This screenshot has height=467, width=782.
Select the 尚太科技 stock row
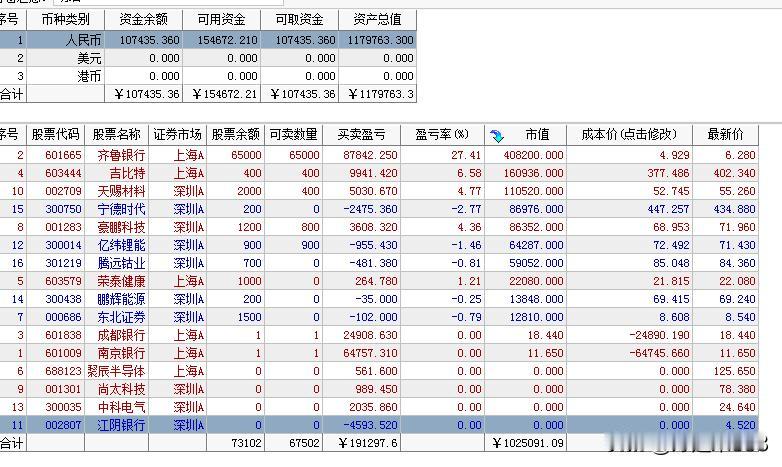pos(379,389)
